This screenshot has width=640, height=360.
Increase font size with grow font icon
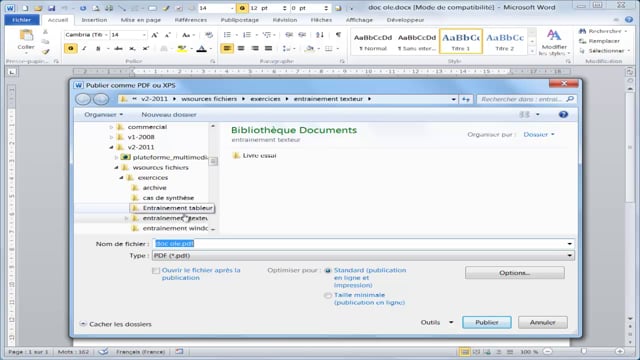coord(155,35)
